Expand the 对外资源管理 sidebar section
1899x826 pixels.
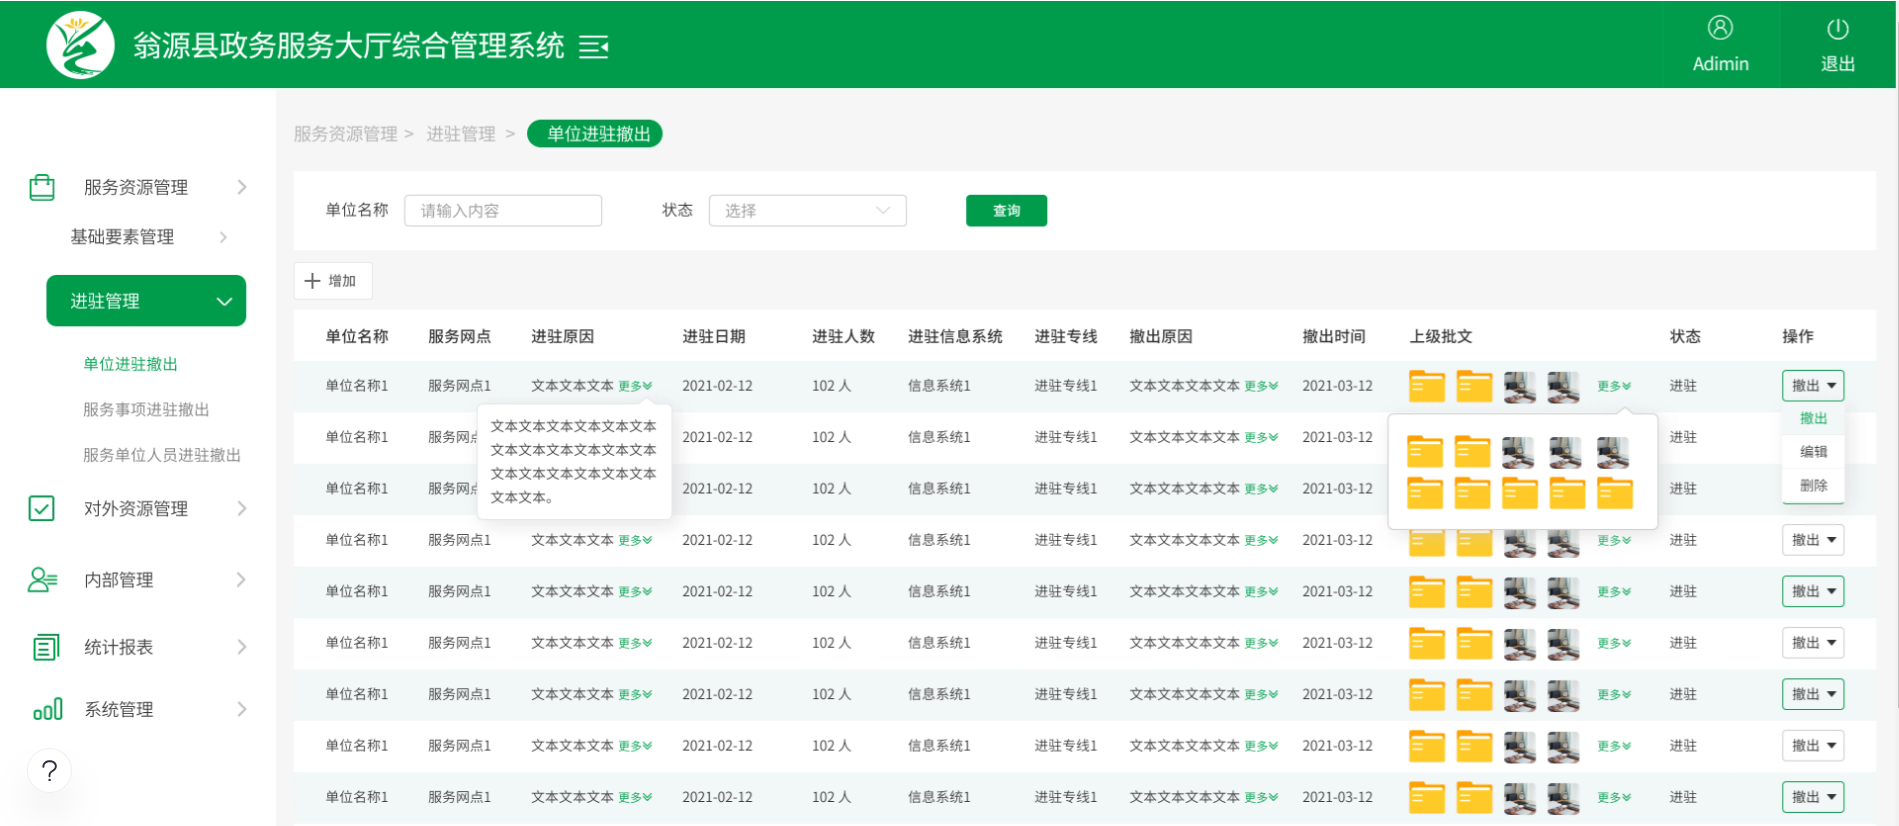coord(242,508)
